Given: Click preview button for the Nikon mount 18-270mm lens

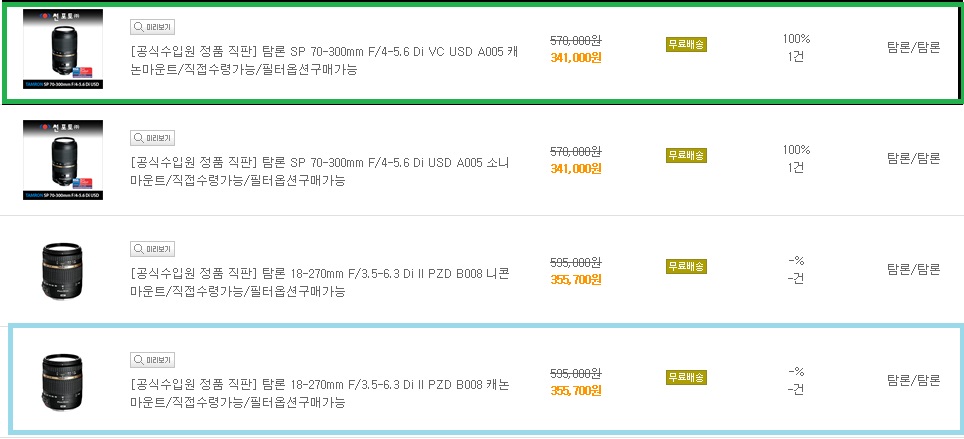Looking at the screenshot, I should (153, 249).
